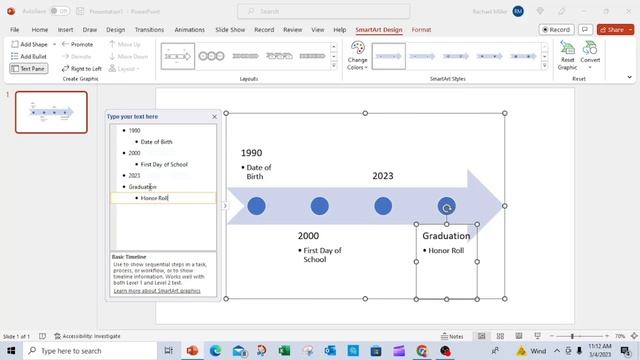This screenshot has width=640, height=360.
Task: Click the Record button at top right
Action: (x=556, y=30)
